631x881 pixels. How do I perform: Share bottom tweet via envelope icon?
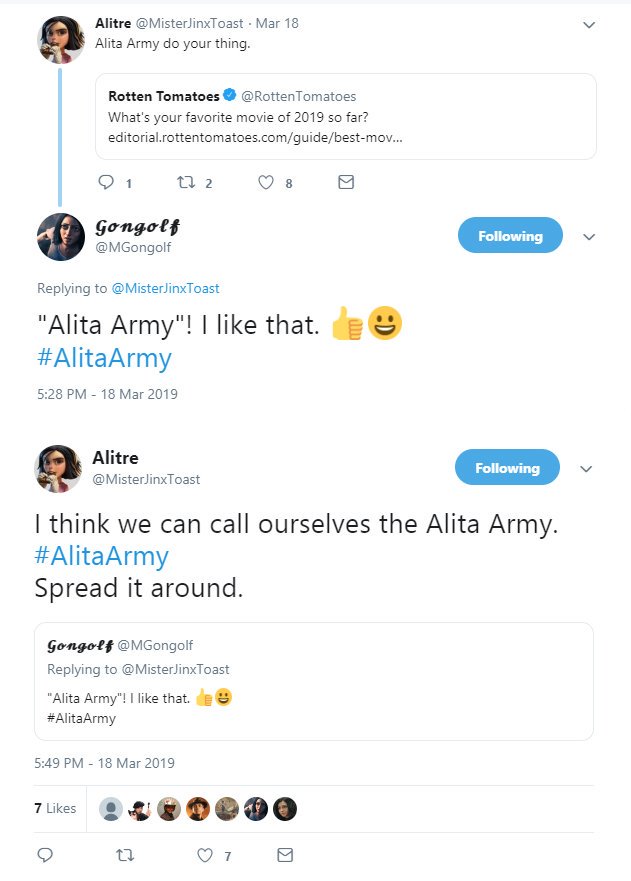285,856
